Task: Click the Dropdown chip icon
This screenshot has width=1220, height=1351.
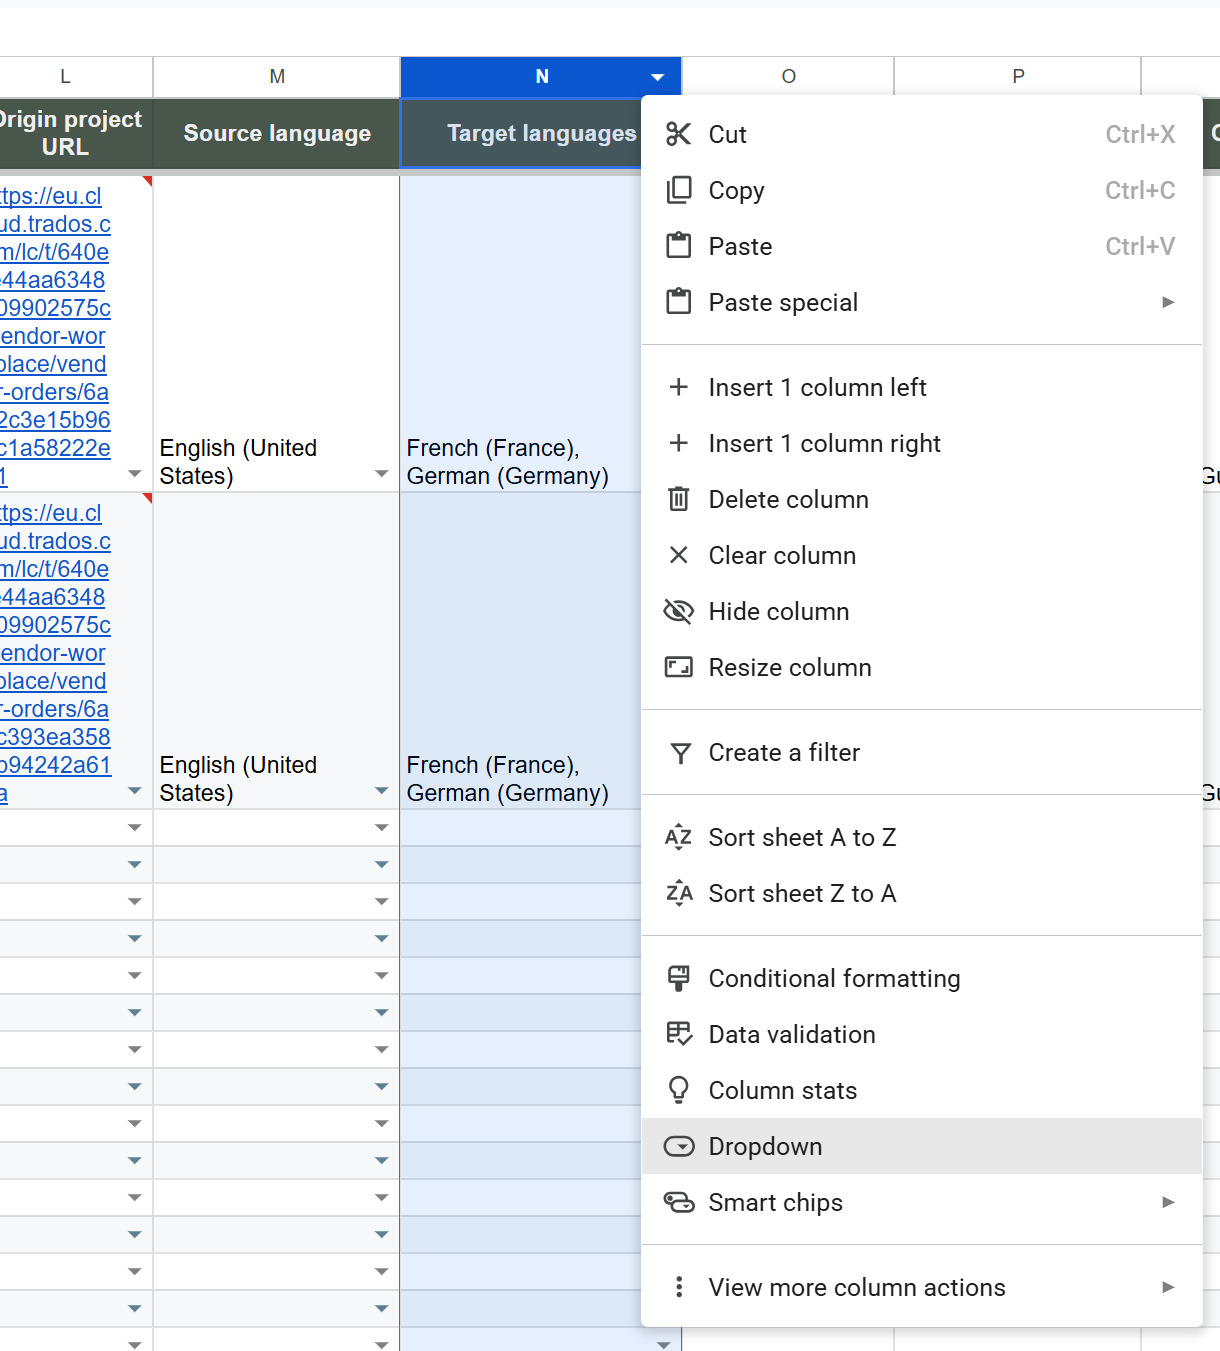Action: (679, 1146)
